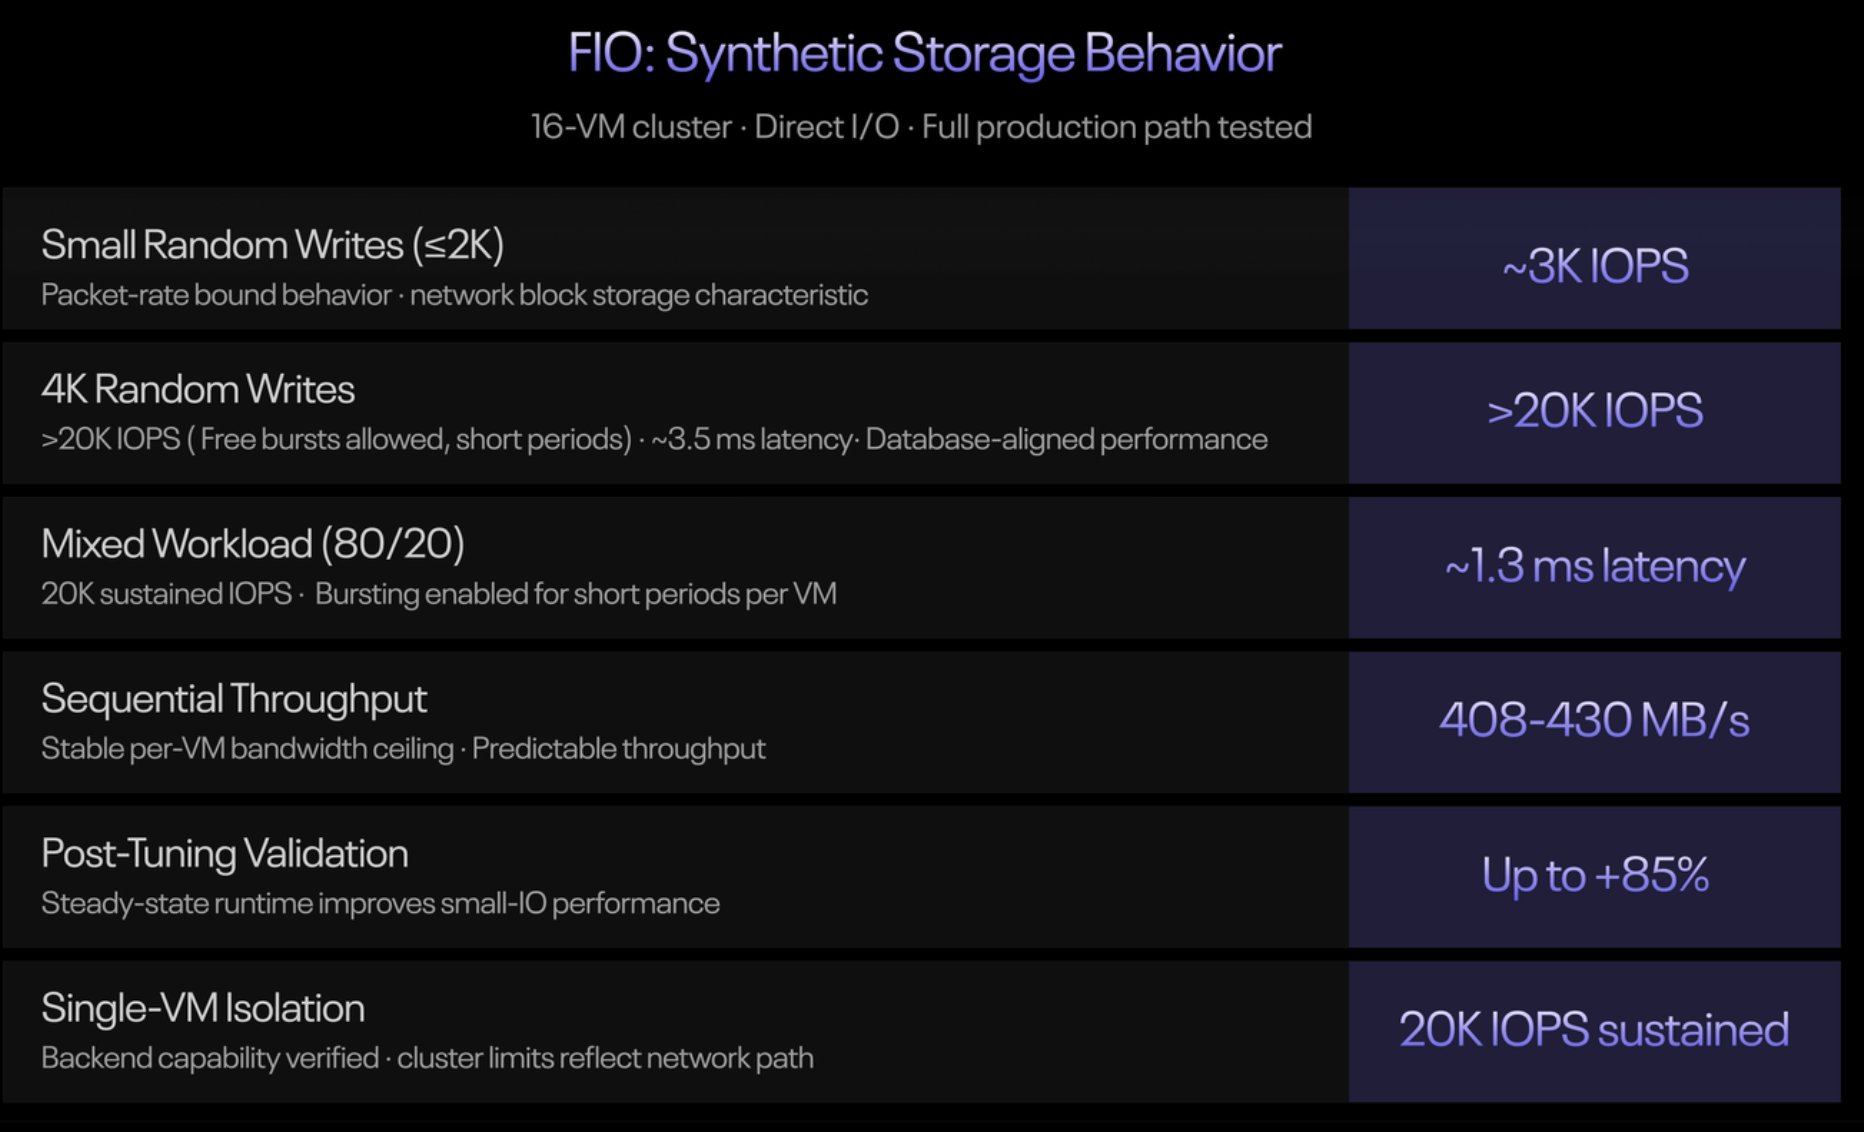Select the Sequential Throughput heading
This screenshot has width=1864, height=1132.
[x=234, y=699]
